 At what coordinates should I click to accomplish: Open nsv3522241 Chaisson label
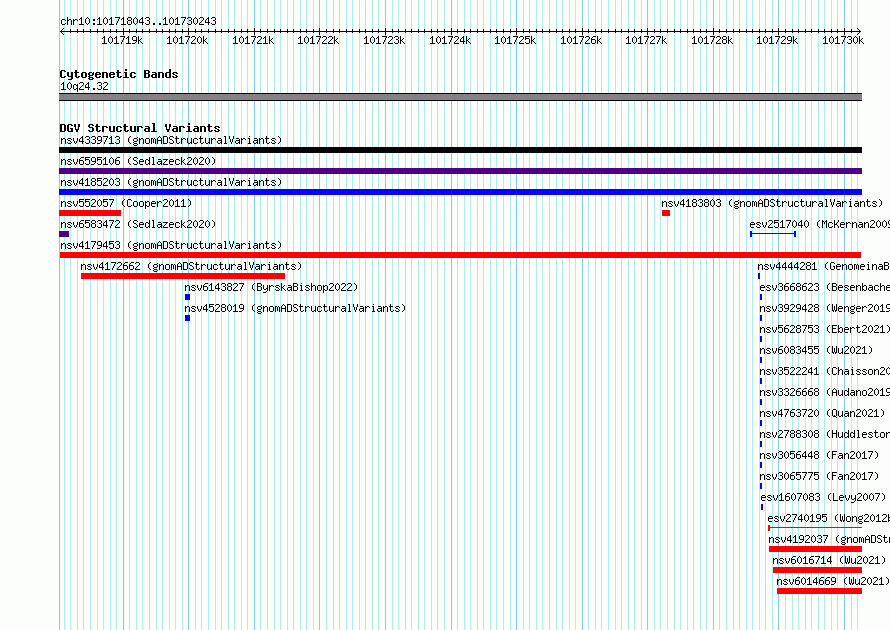coord(825,371)
